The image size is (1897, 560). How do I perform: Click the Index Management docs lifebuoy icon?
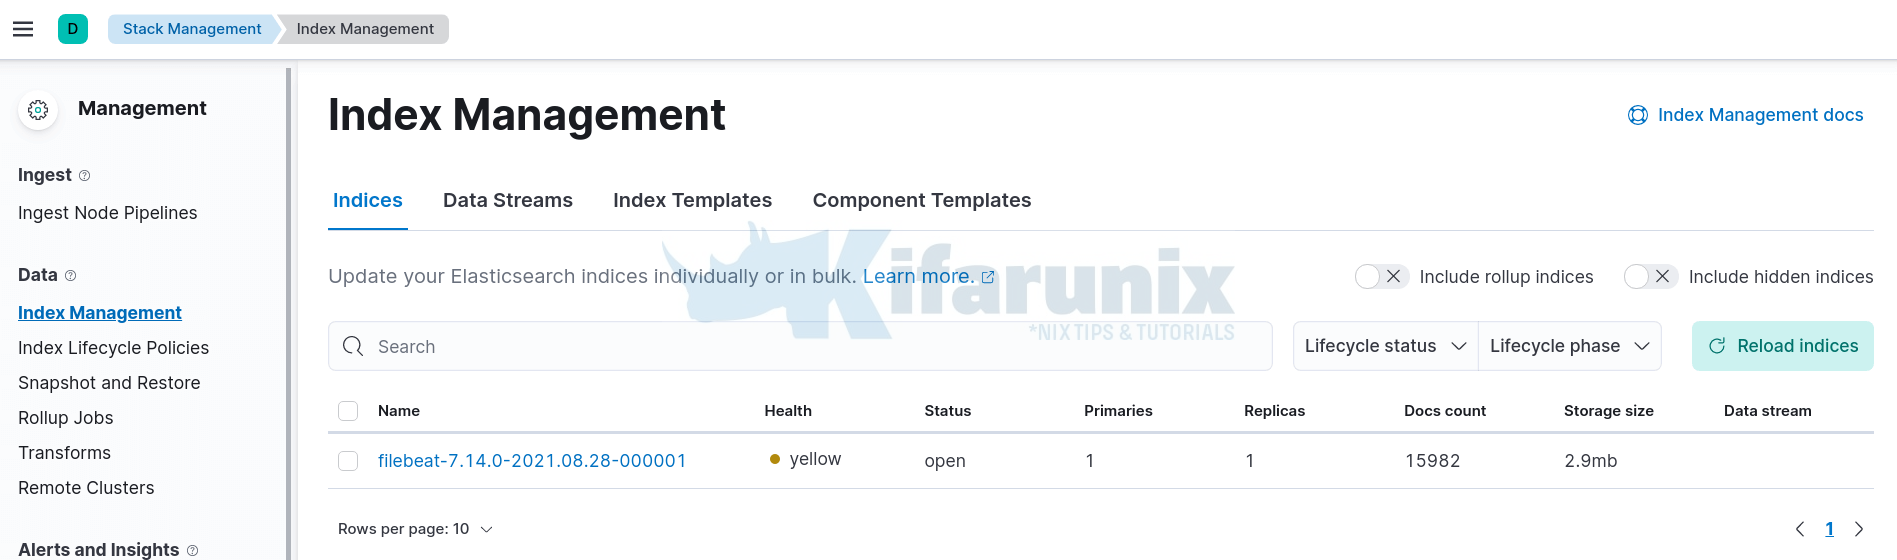[x=1638, y=115]
